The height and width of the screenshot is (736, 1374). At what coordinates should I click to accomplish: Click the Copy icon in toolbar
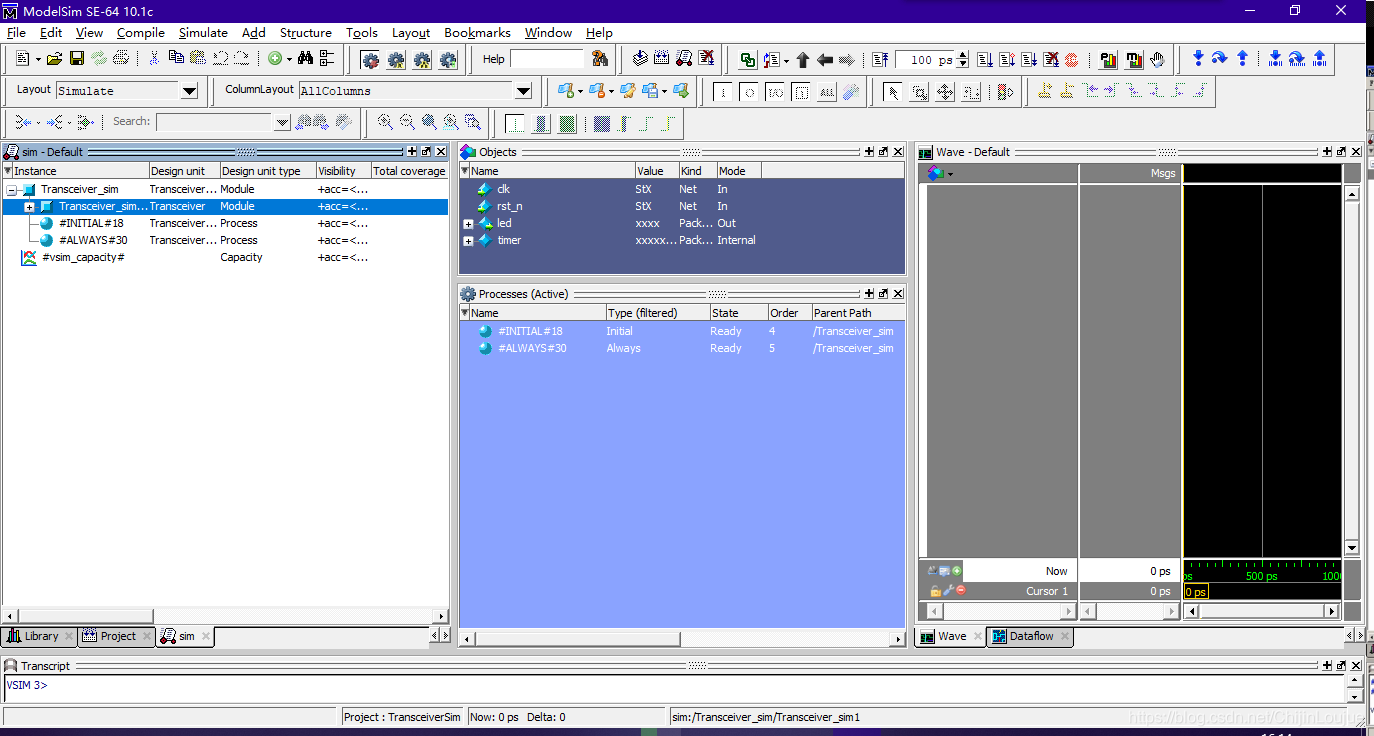click(176, 59)
